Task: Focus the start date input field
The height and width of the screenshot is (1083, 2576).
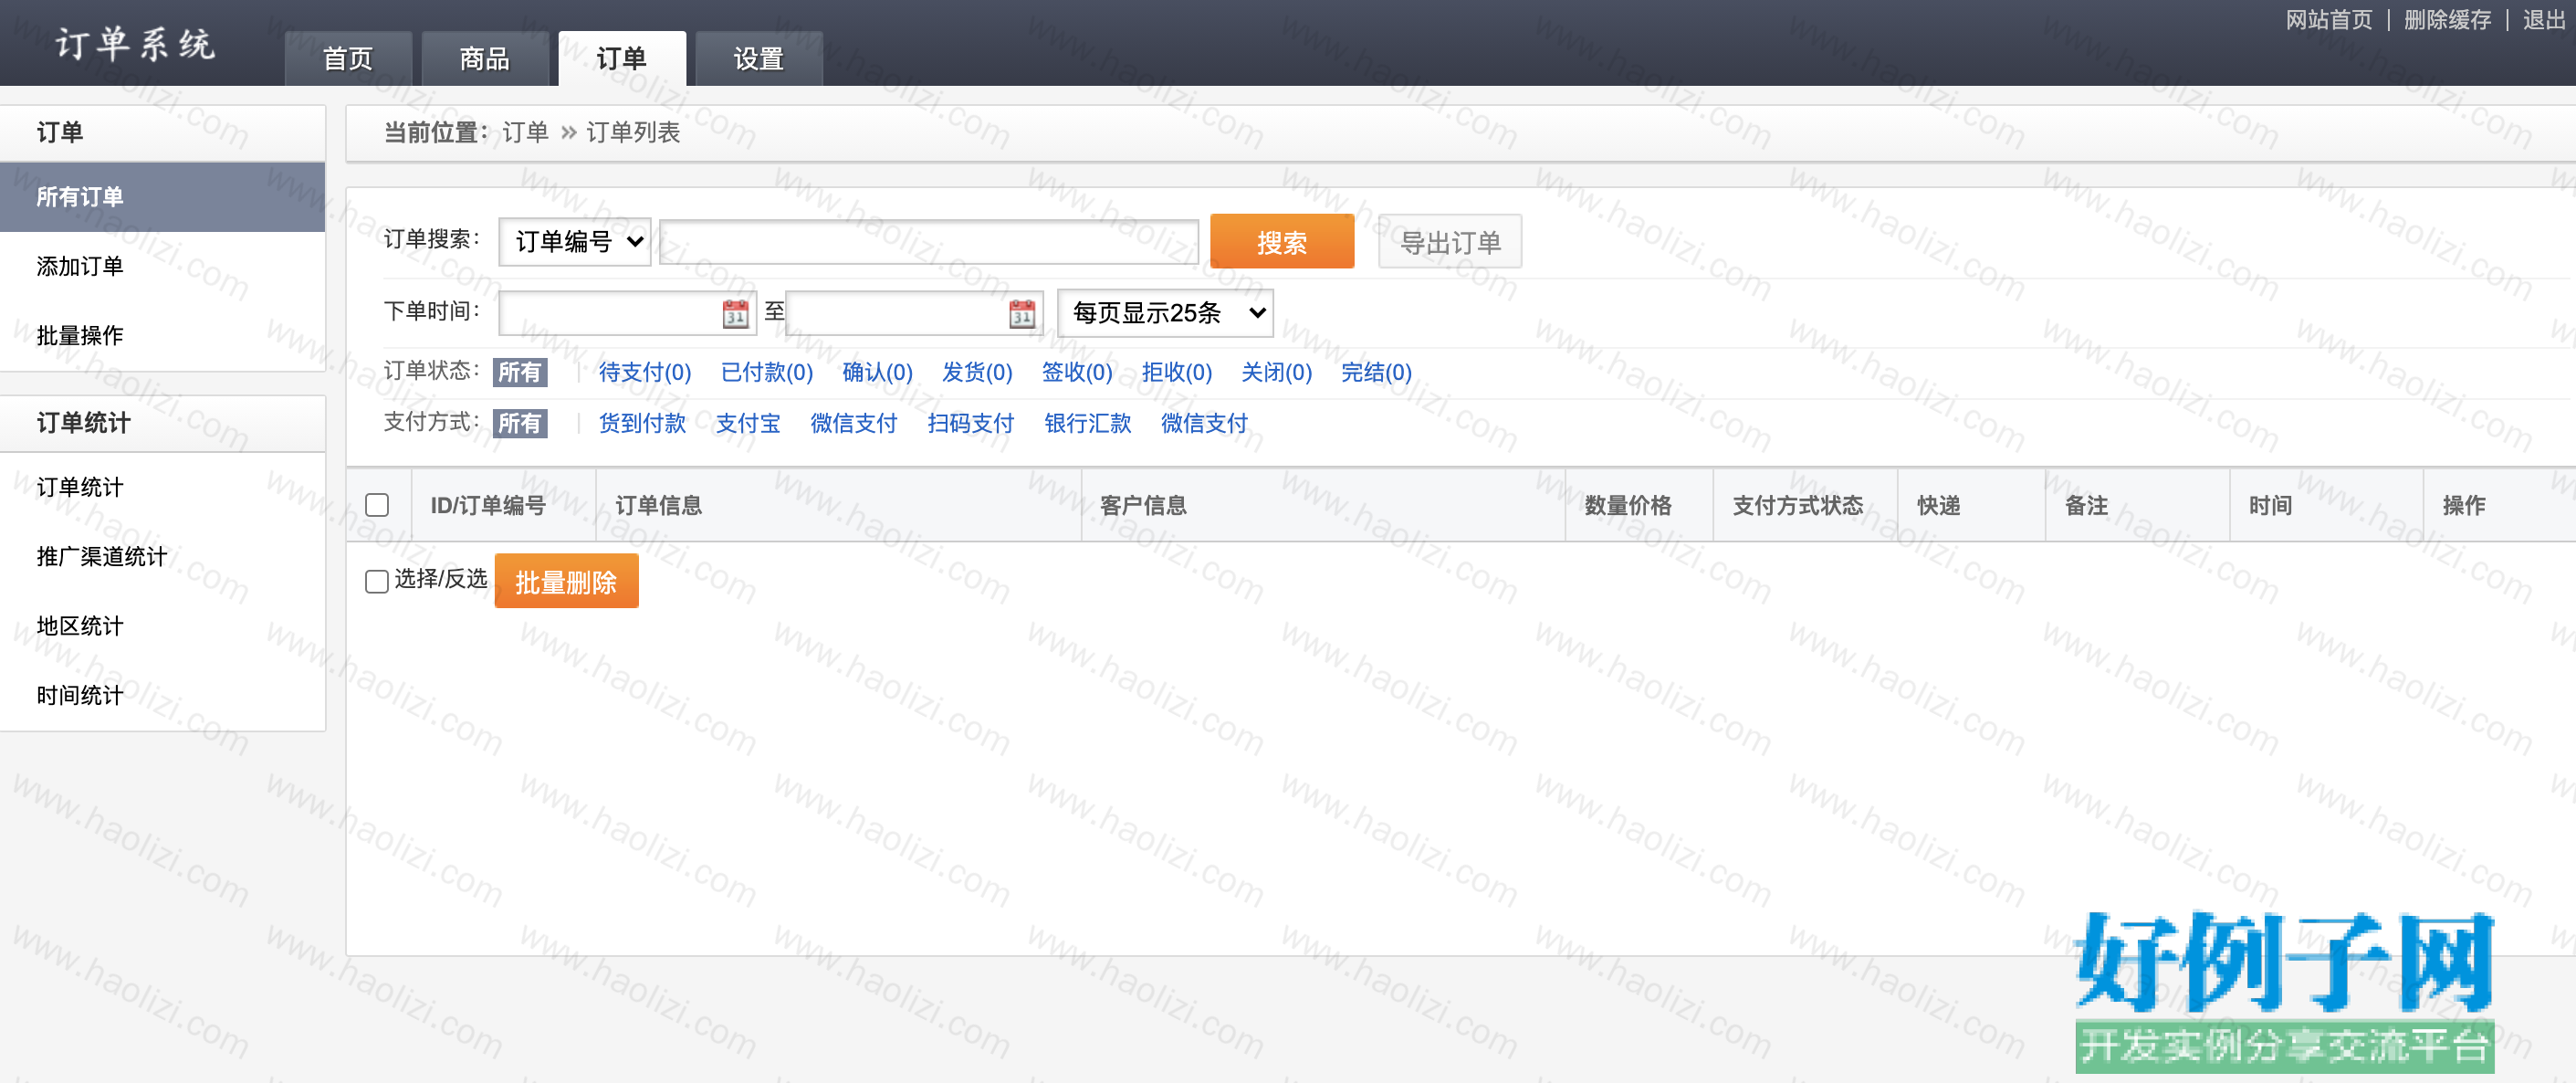Action: point(627,313)
